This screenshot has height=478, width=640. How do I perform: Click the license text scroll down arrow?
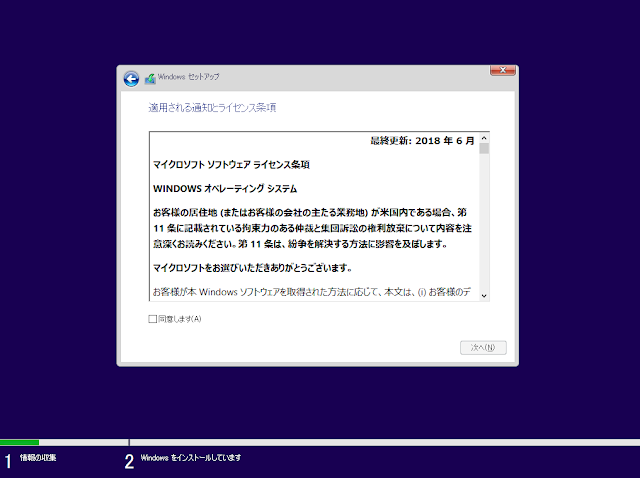pyautogui.click(x=484, y=296)
